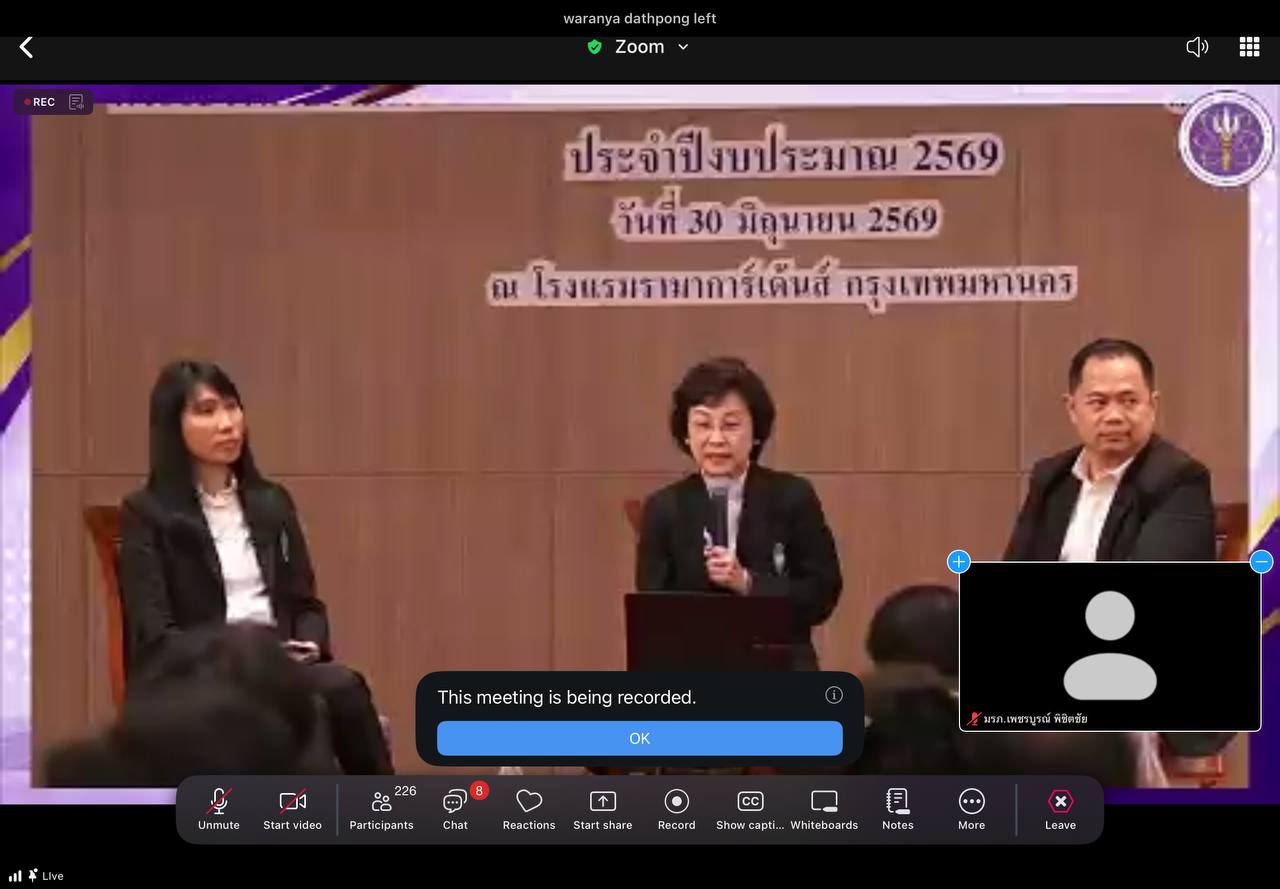Tap the speaker audio output icon
The width and height of the screenshot is (1280, 889).
click(1197, 47)
